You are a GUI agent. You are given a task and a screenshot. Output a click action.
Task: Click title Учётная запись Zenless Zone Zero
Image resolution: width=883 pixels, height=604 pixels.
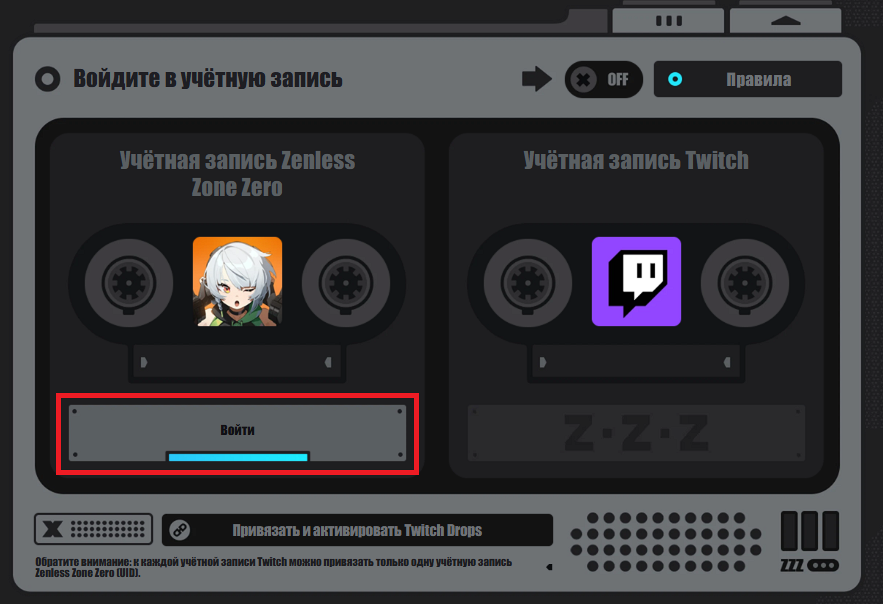coord(237,173)
